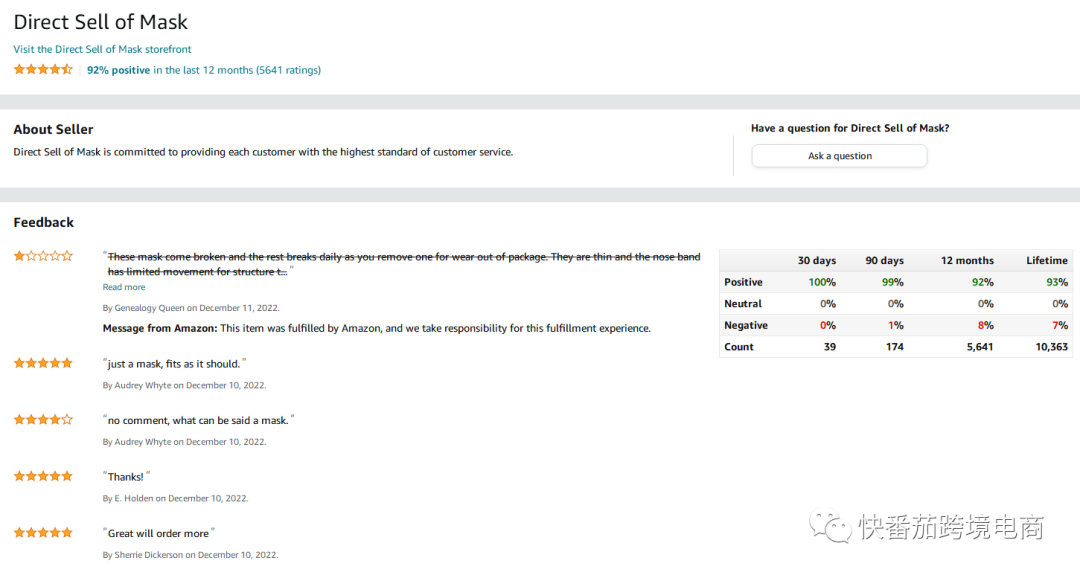
Task: Click the Ask a question button
Action: (840, 156)
